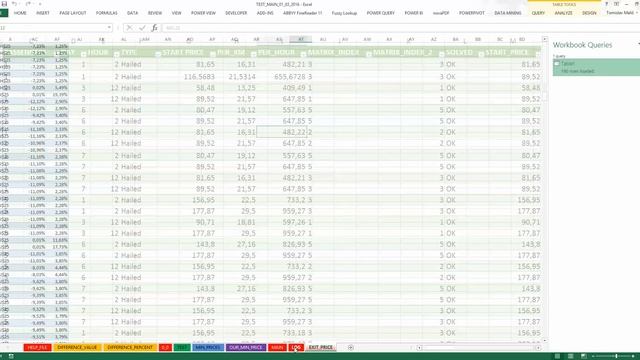Image resolution: width=640 pixels, height=360 pixels.
Task: Switch to the TEST sheet tab
Action: 182,347
